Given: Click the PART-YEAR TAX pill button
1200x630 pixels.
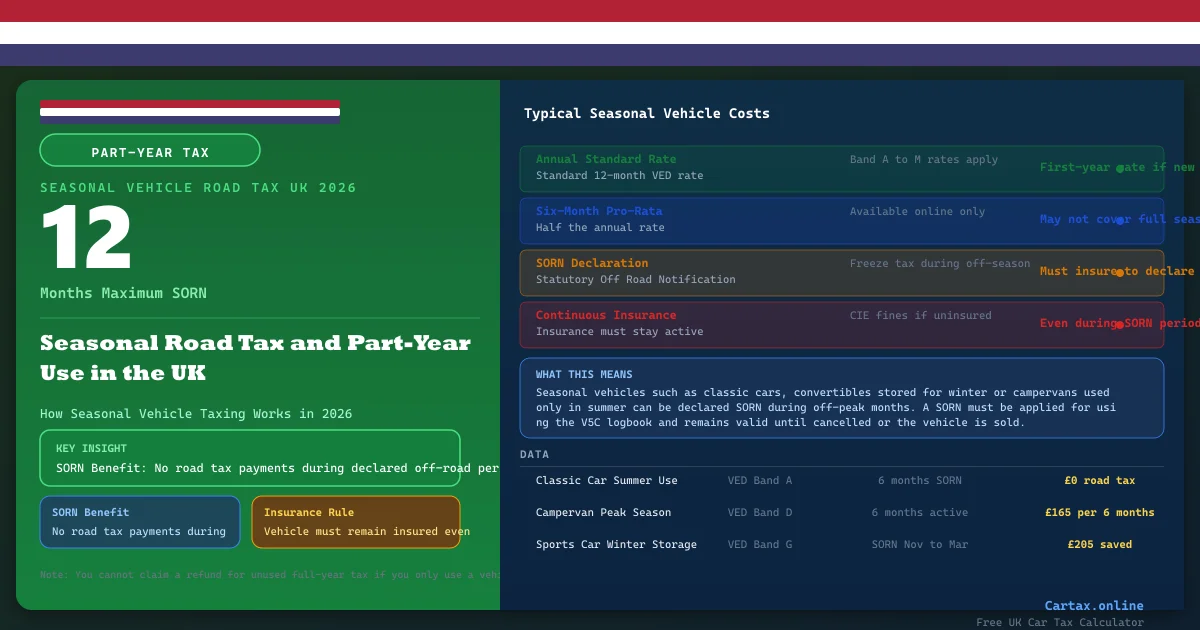Looking at the screenshot, I should (x=150, y=151).
